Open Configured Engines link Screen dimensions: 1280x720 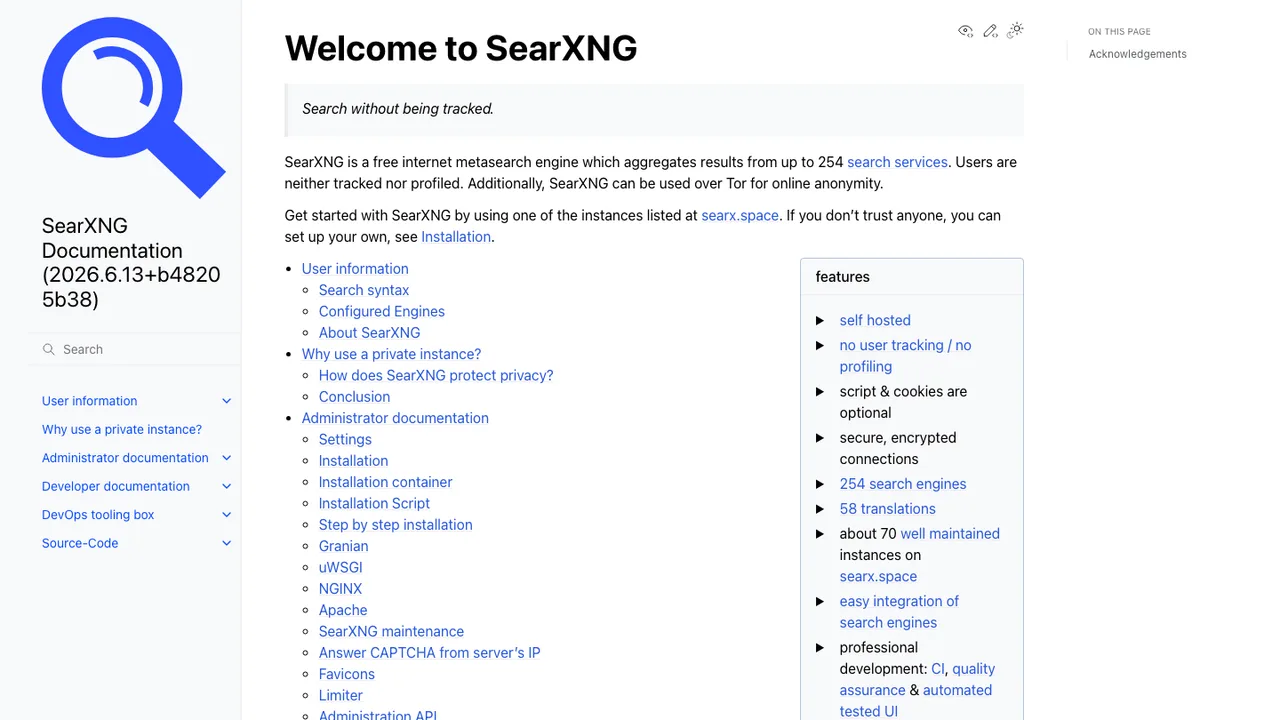(382, 311)
